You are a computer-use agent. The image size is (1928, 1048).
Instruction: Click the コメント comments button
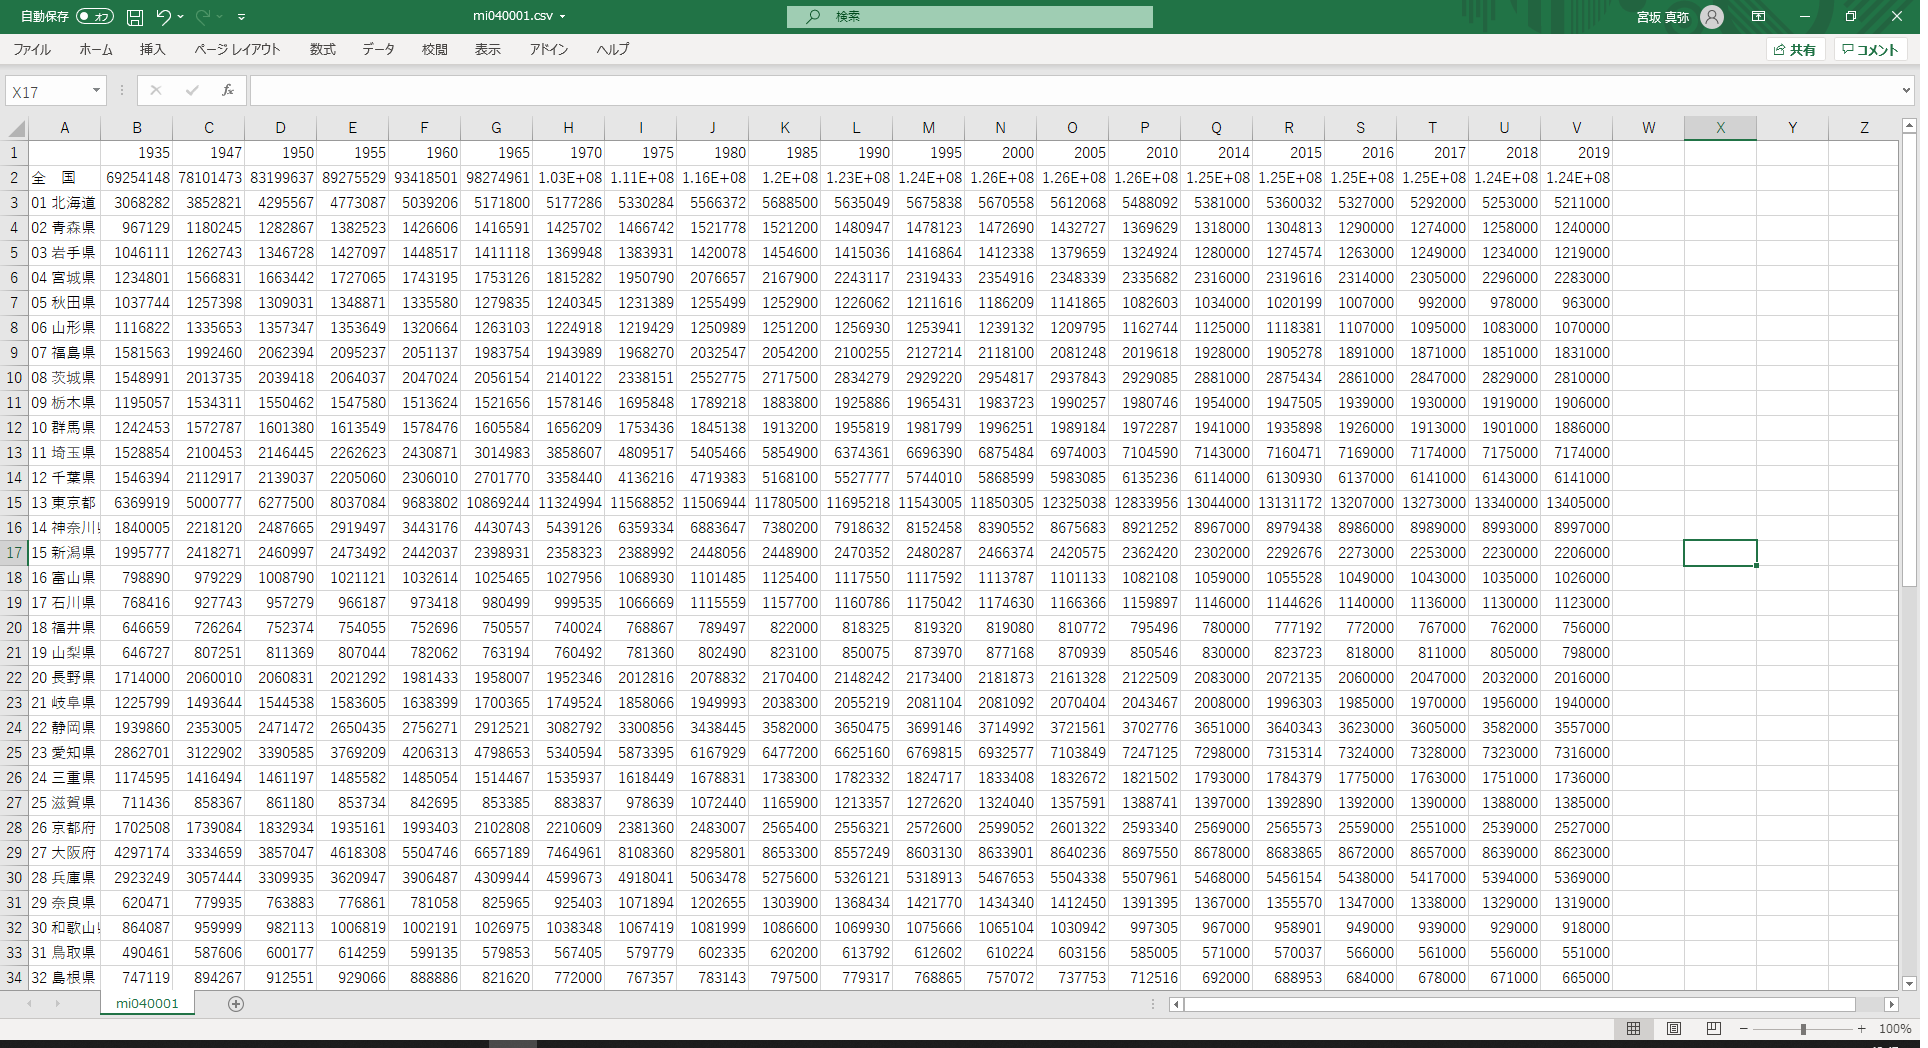tap(1871, 50)
